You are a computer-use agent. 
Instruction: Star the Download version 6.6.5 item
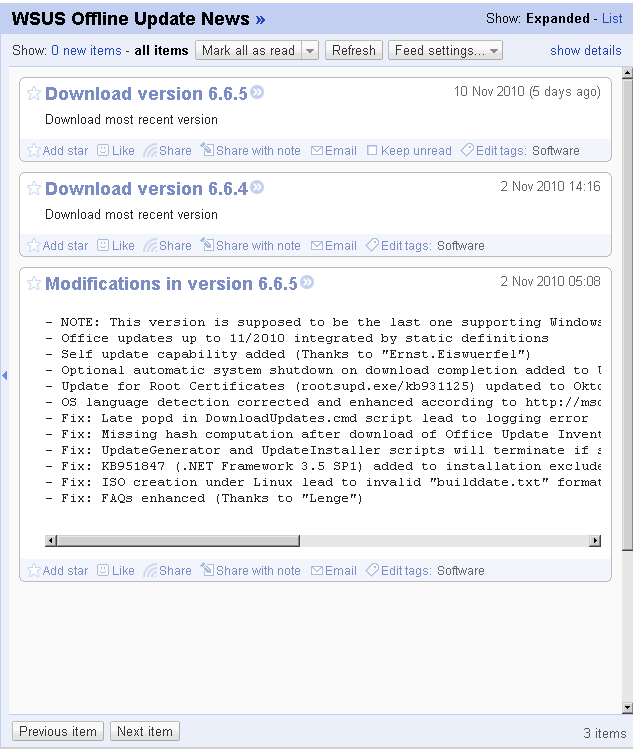(34, 94)
